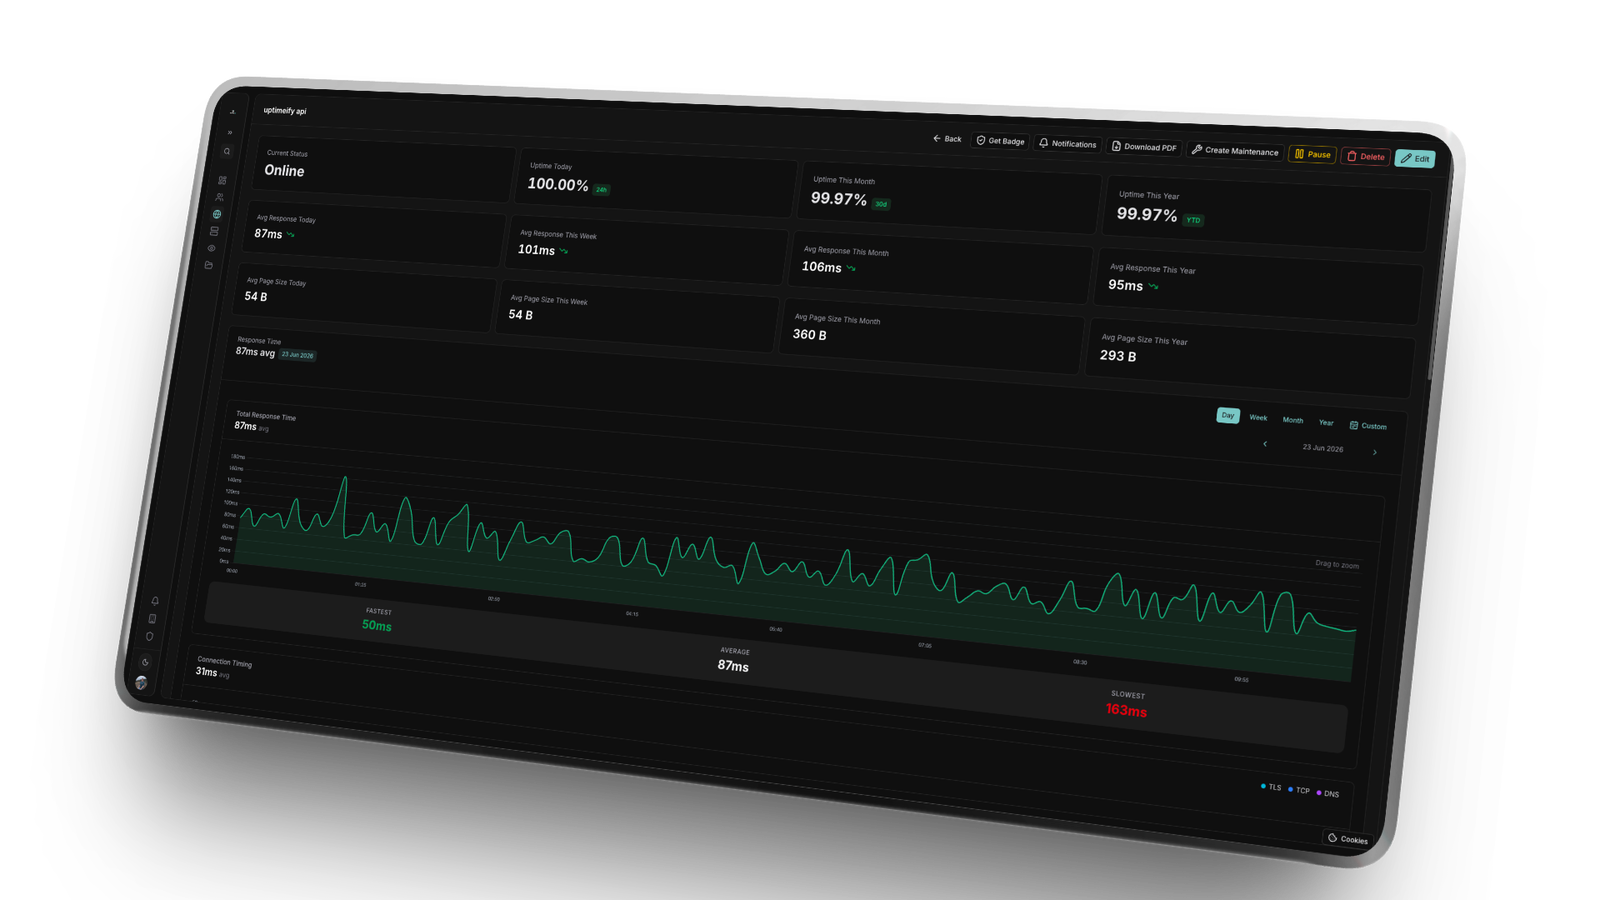Screen dimensions: 1600x900
Task: Open the users icon in sidebar
Action: coord(219,197)
